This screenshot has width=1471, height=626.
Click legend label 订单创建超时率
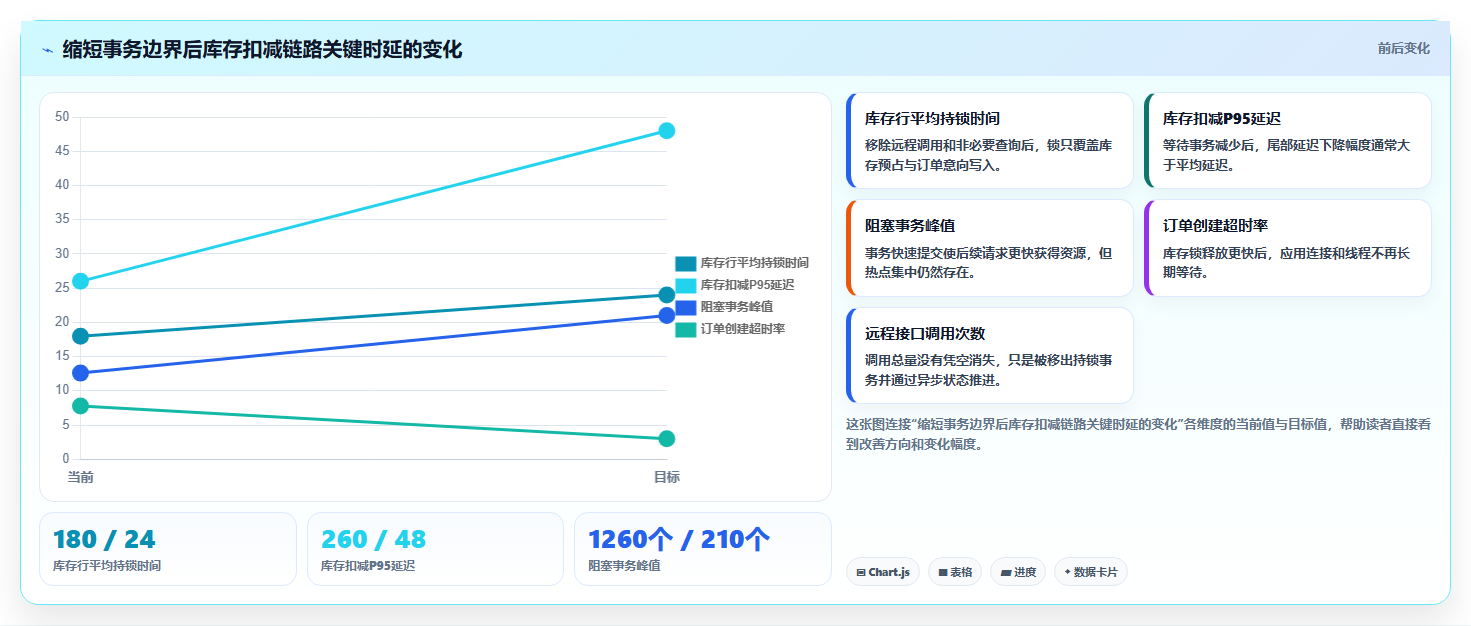(x=743, y=329)
